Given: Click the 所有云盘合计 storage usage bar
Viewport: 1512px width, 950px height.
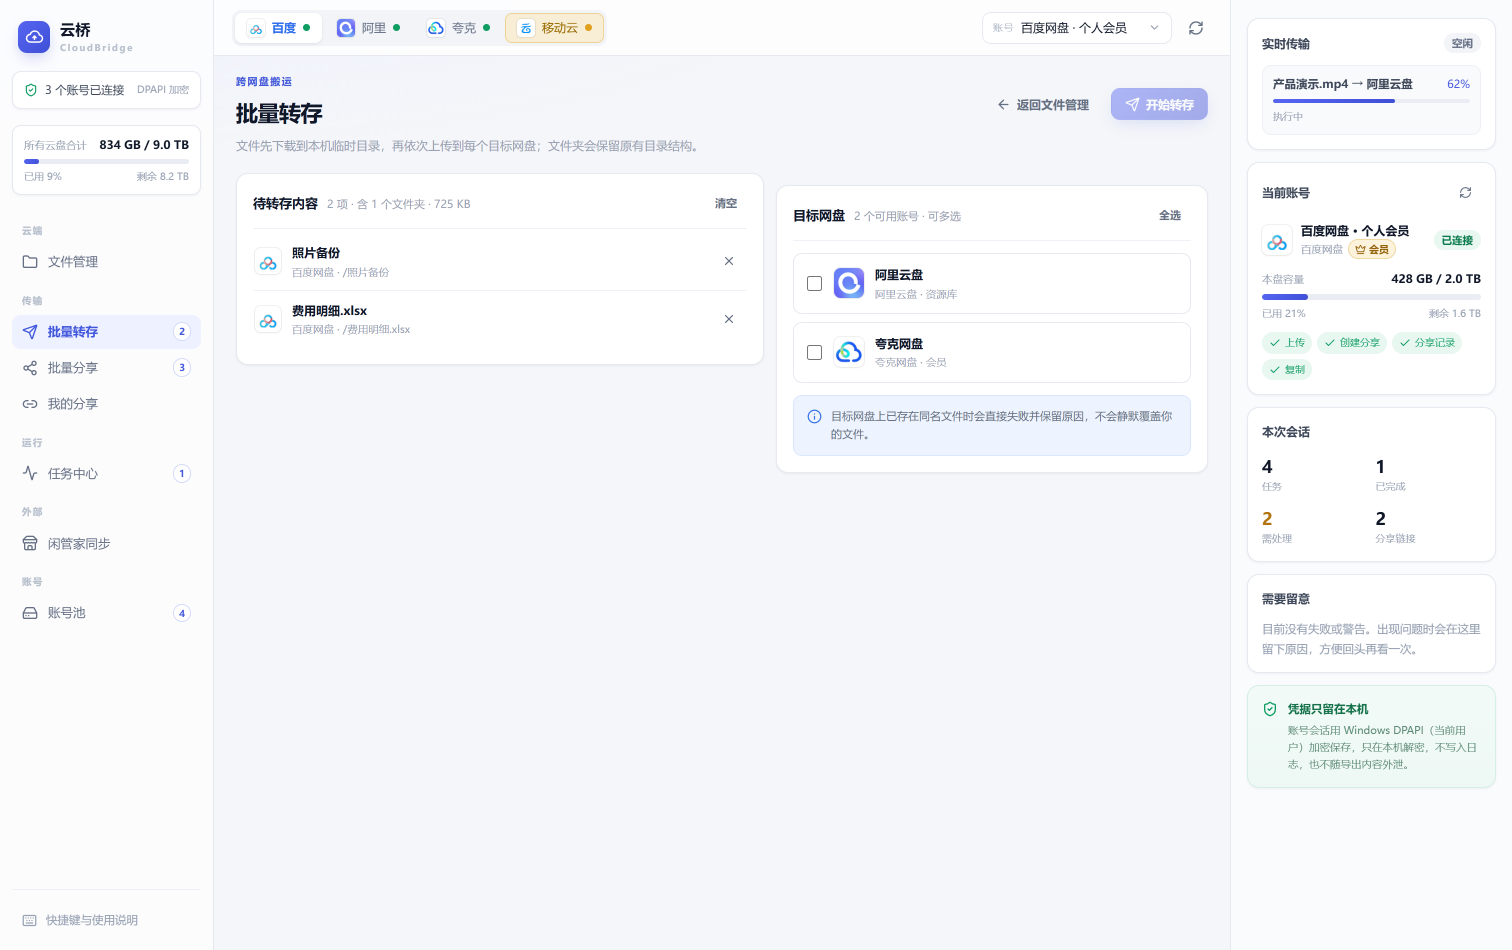Looking at the screenshot, I should coord(106,161).
